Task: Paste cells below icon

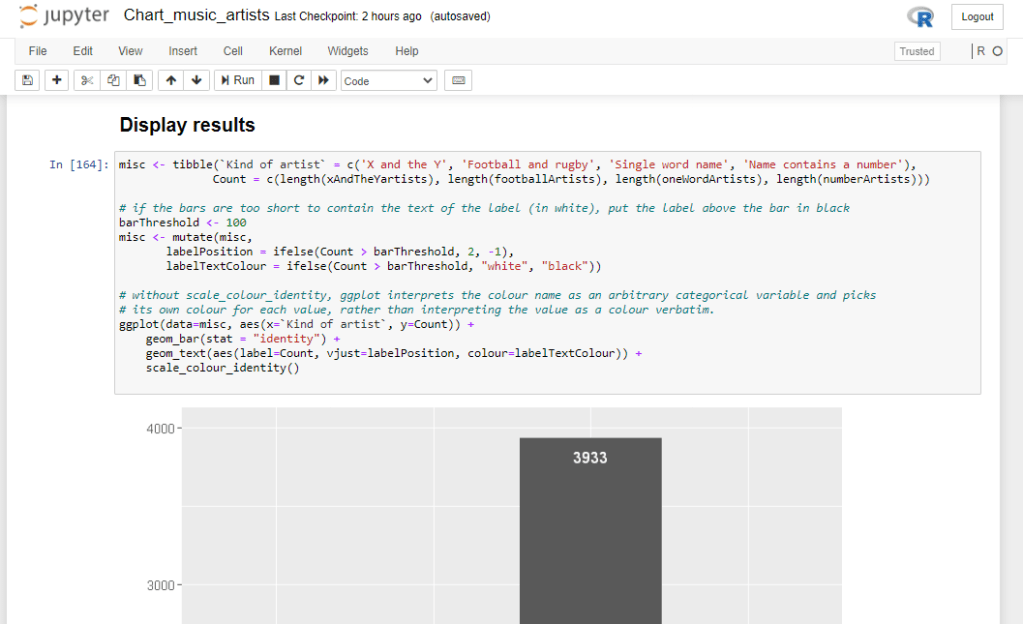Action: (140, 80)
